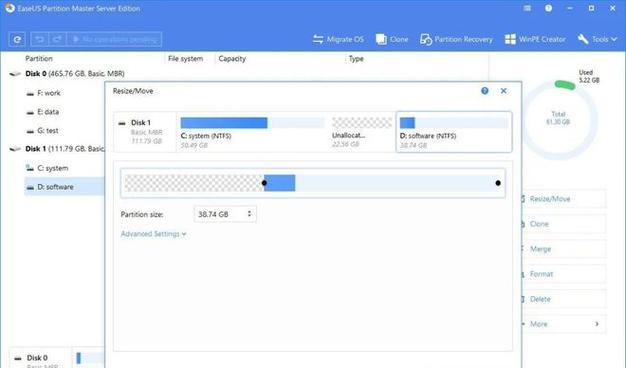Select the D: software (NTFS) block in the dialog

tap(454, 132)
